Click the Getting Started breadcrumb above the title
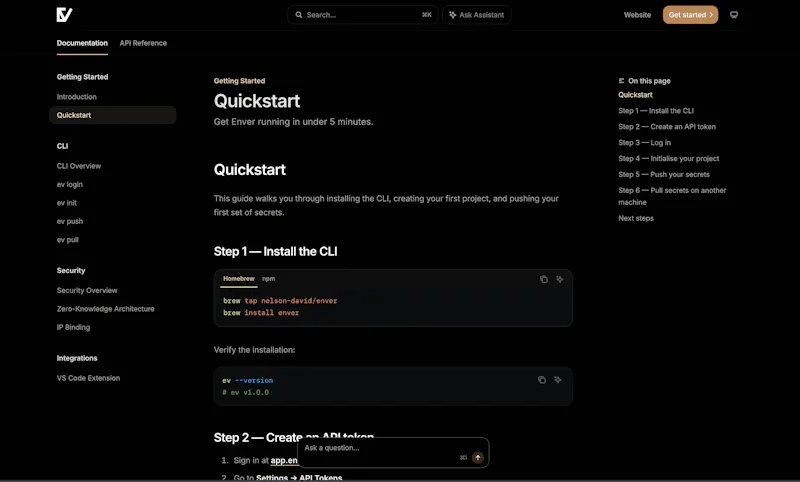This screenshot has width=800, height=482. 239,81
